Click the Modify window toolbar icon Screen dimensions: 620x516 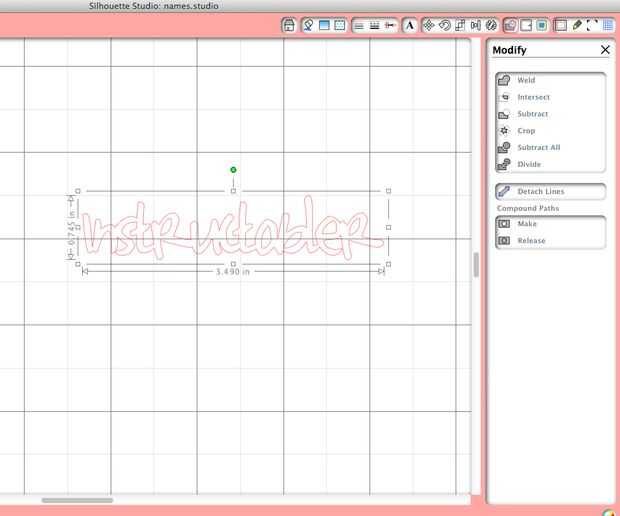coord(510,26)
